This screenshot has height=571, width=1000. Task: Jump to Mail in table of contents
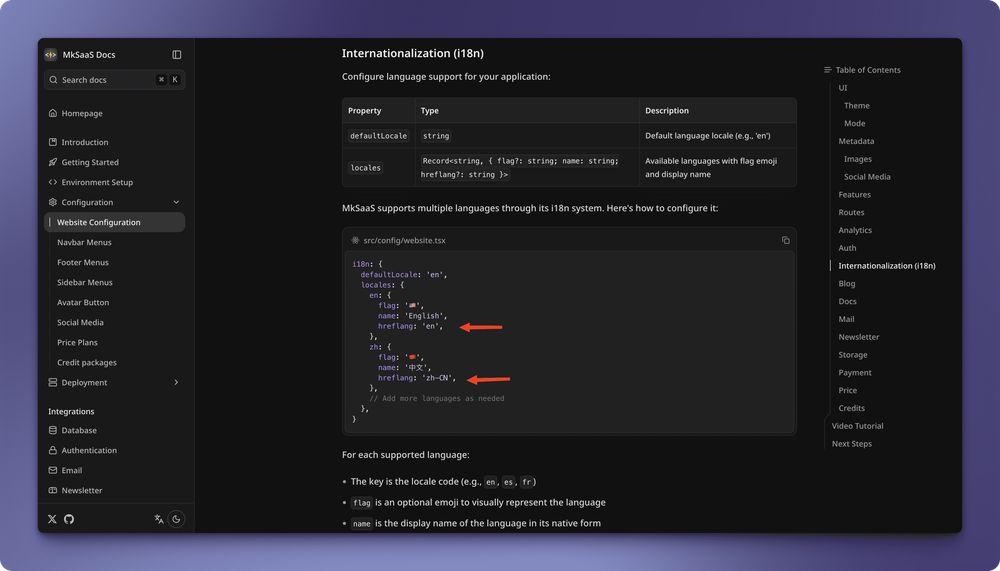[846, 320]
